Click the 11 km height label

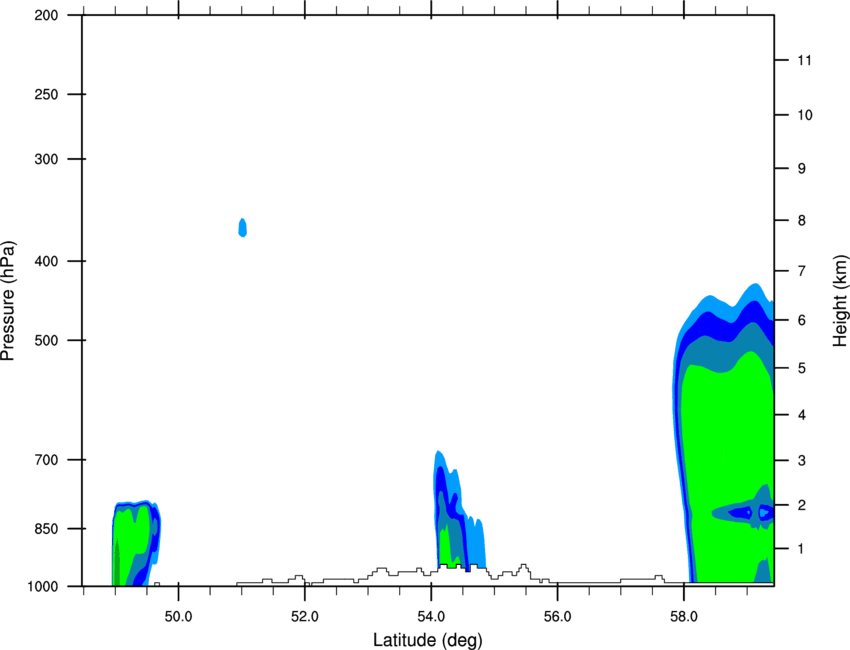pos(805,60)
